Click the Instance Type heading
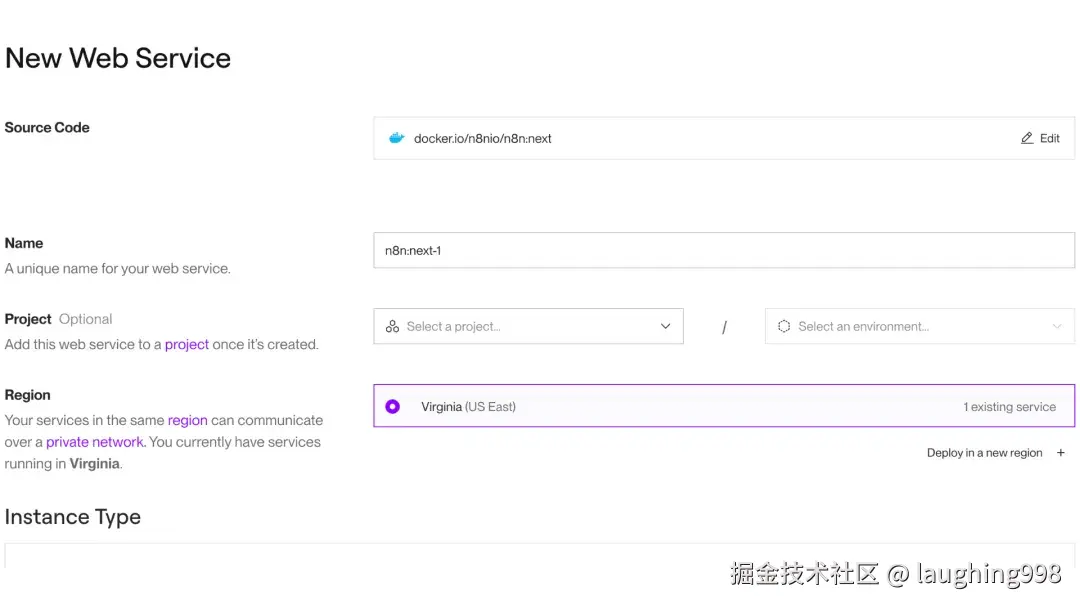 pos(73,517)
